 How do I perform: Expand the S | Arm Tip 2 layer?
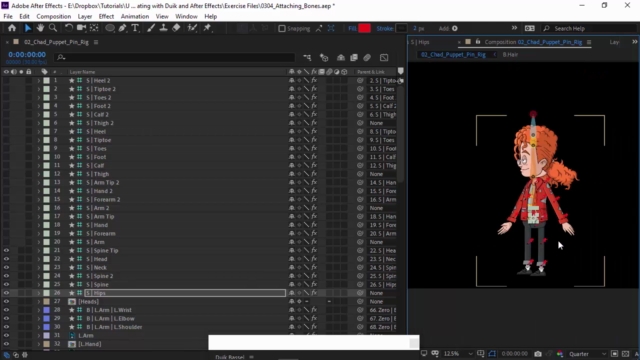point(39,182)
